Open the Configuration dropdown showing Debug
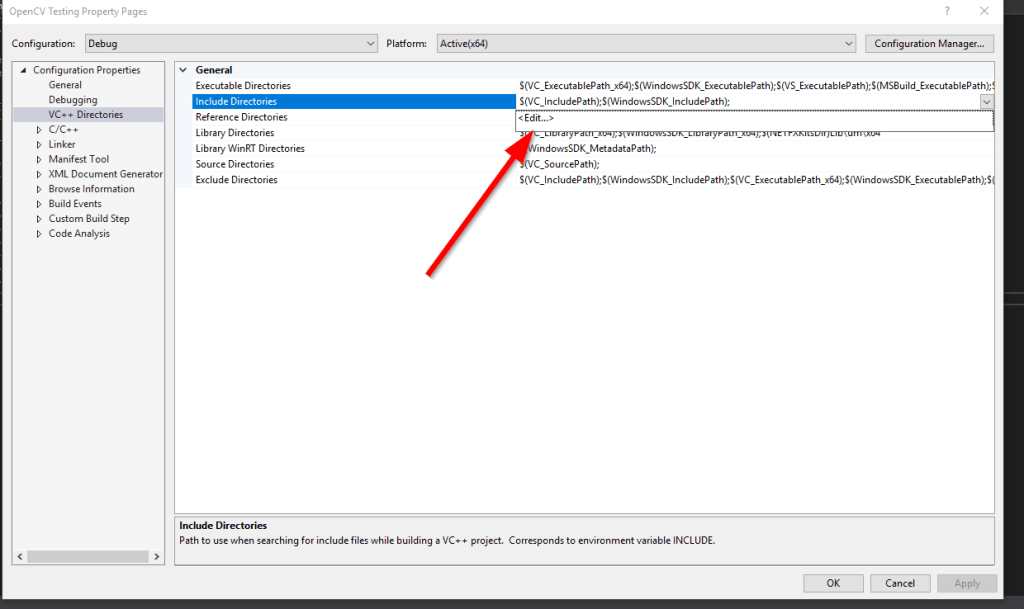This screenshot has height=609, width=1024. click(231, 44)
